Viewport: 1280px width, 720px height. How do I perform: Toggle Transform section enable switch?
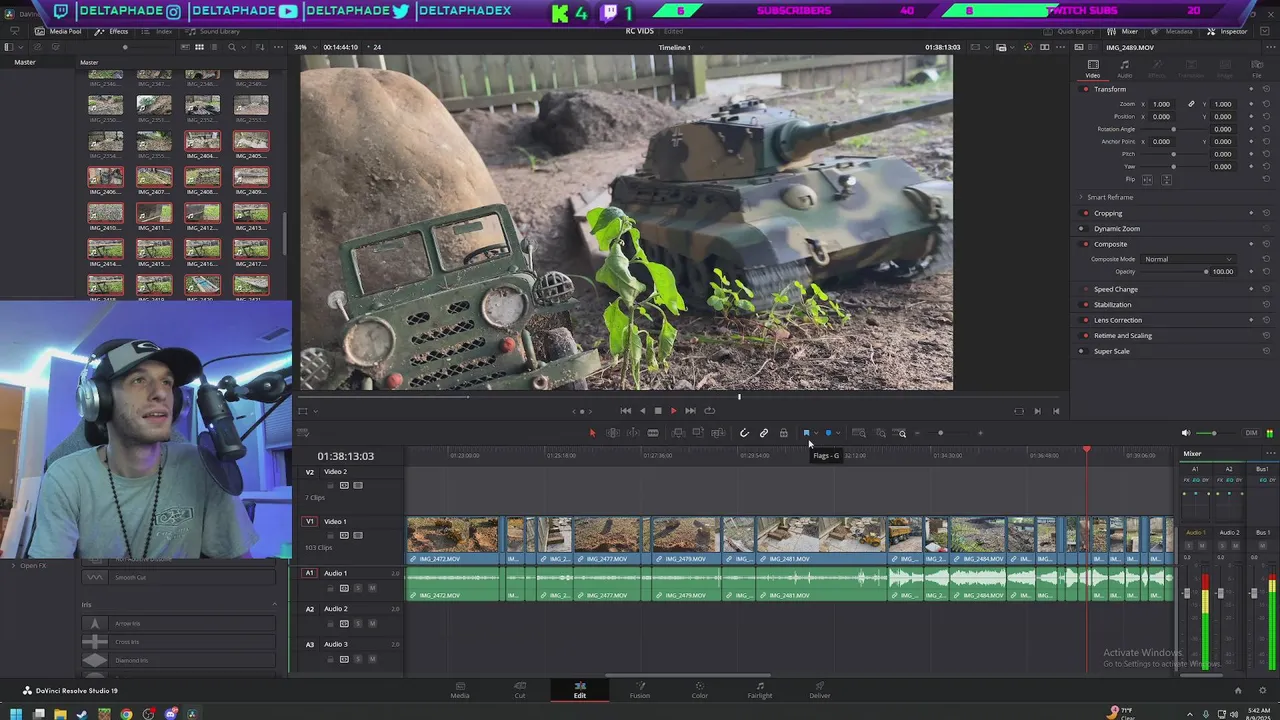pyautogui.click(x=1085, y=89)
